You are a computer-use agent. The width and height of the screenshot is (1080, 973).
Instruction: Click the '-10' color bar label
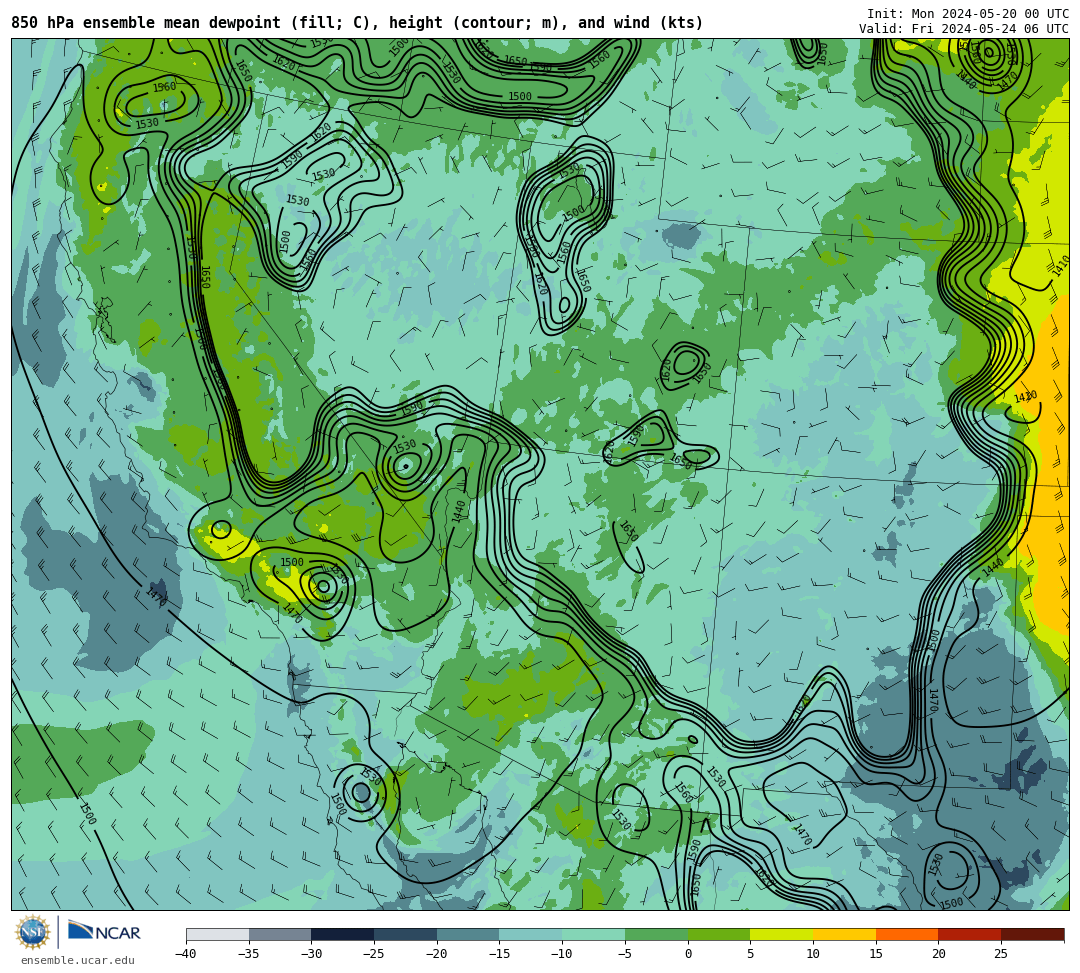tap(561, 954)
